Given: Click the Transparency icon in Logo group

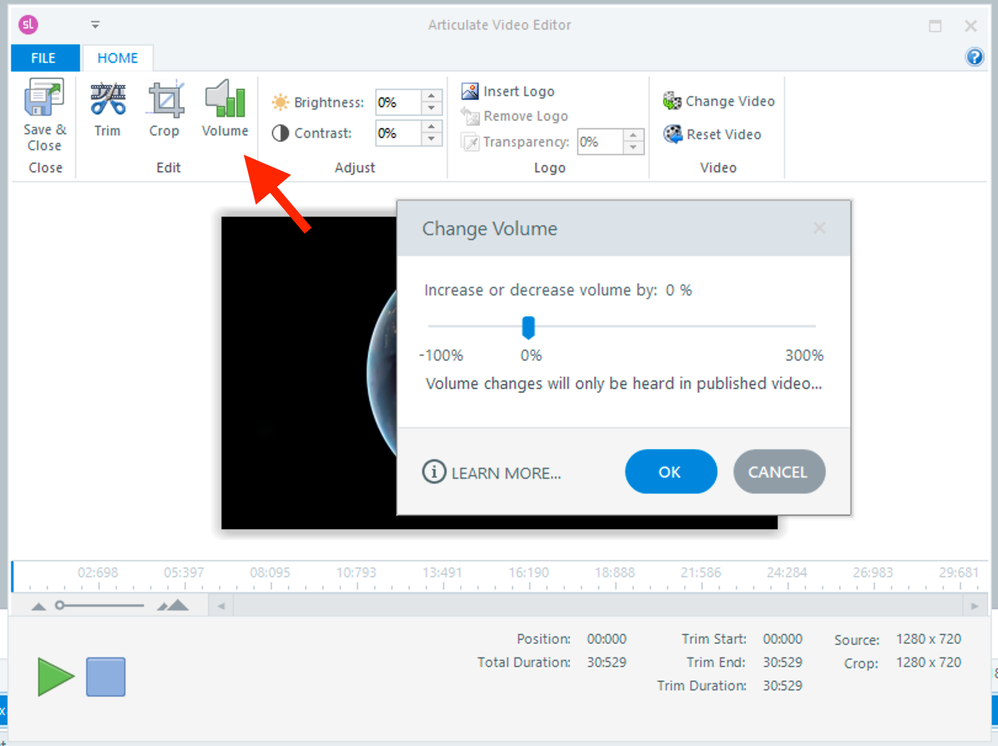Looking at the screenshot, I should [x=470, y=141].
